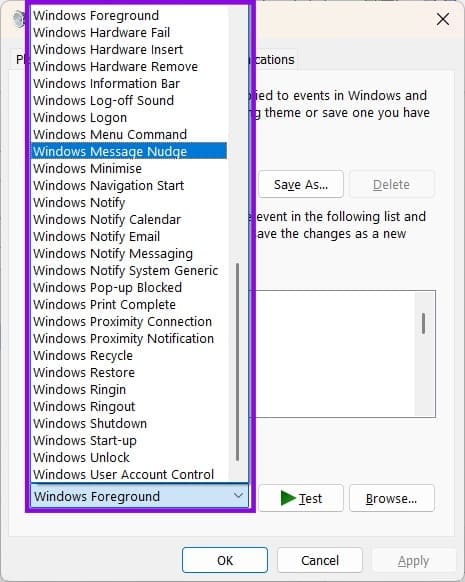This screenshot has height=582, width=465.
Task: Select Windows Proximity Notification entry
Action: 129,339
